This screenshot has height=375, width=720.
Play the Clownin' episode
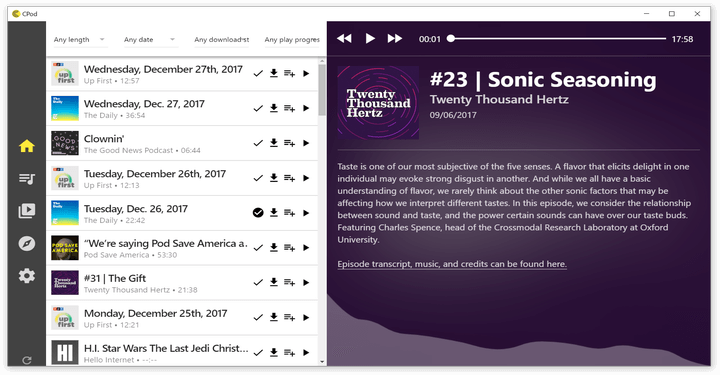point(306,143)
